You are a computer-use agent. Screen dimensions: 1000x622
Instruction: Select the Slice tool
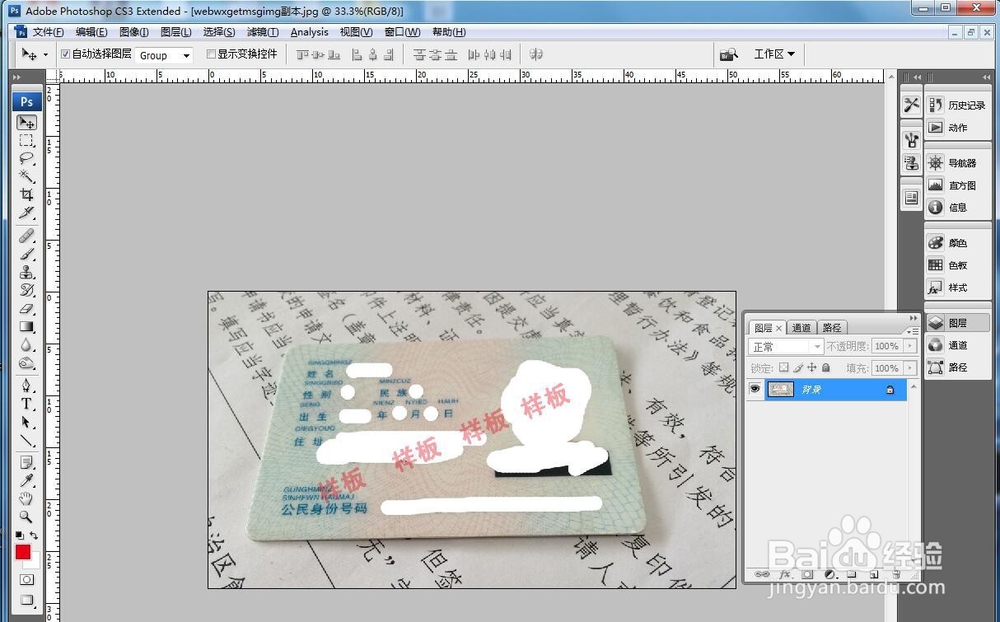point(27,212)
